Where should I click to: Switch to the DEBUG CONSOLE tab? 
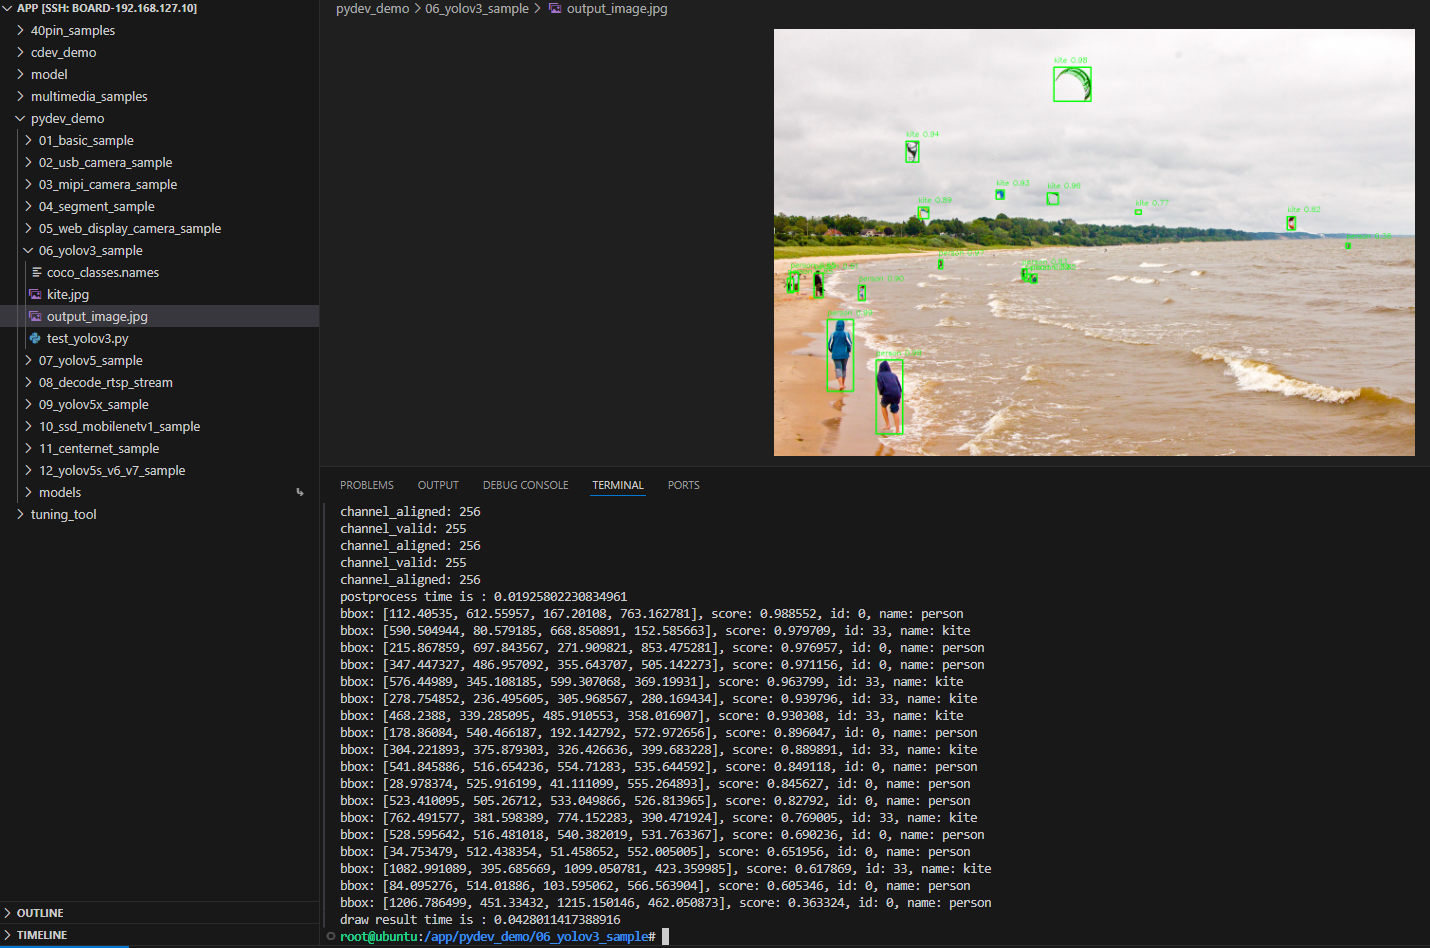tap(525, 485)
